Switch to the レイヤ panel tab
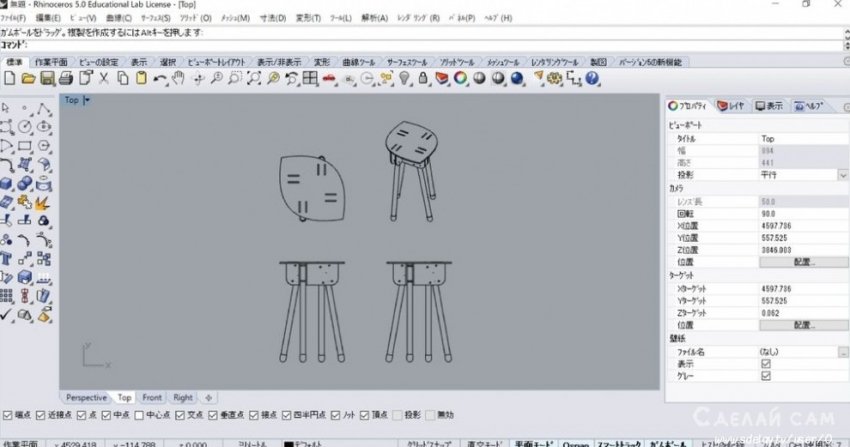This screenshot has height=447, width=850. pos(730,105)
